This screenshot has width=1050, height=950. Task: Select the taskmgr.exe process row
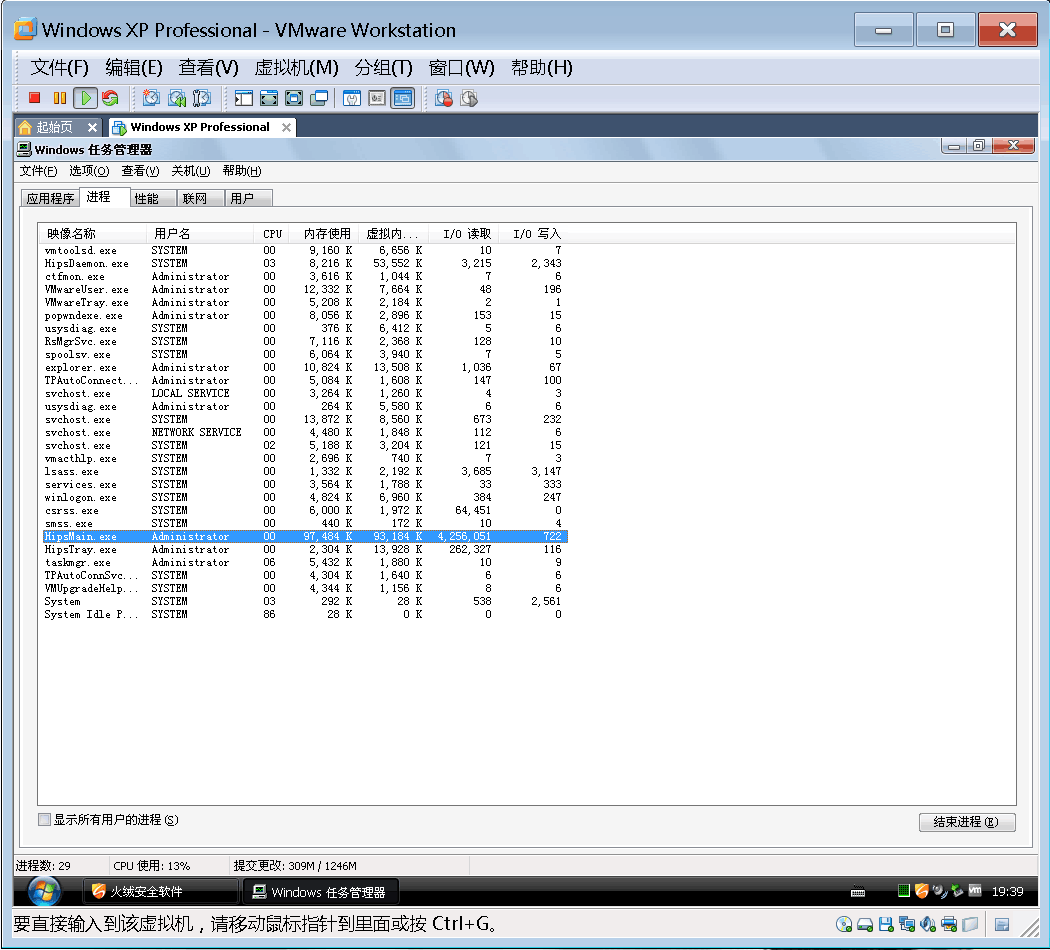click(x=305, y=562)
